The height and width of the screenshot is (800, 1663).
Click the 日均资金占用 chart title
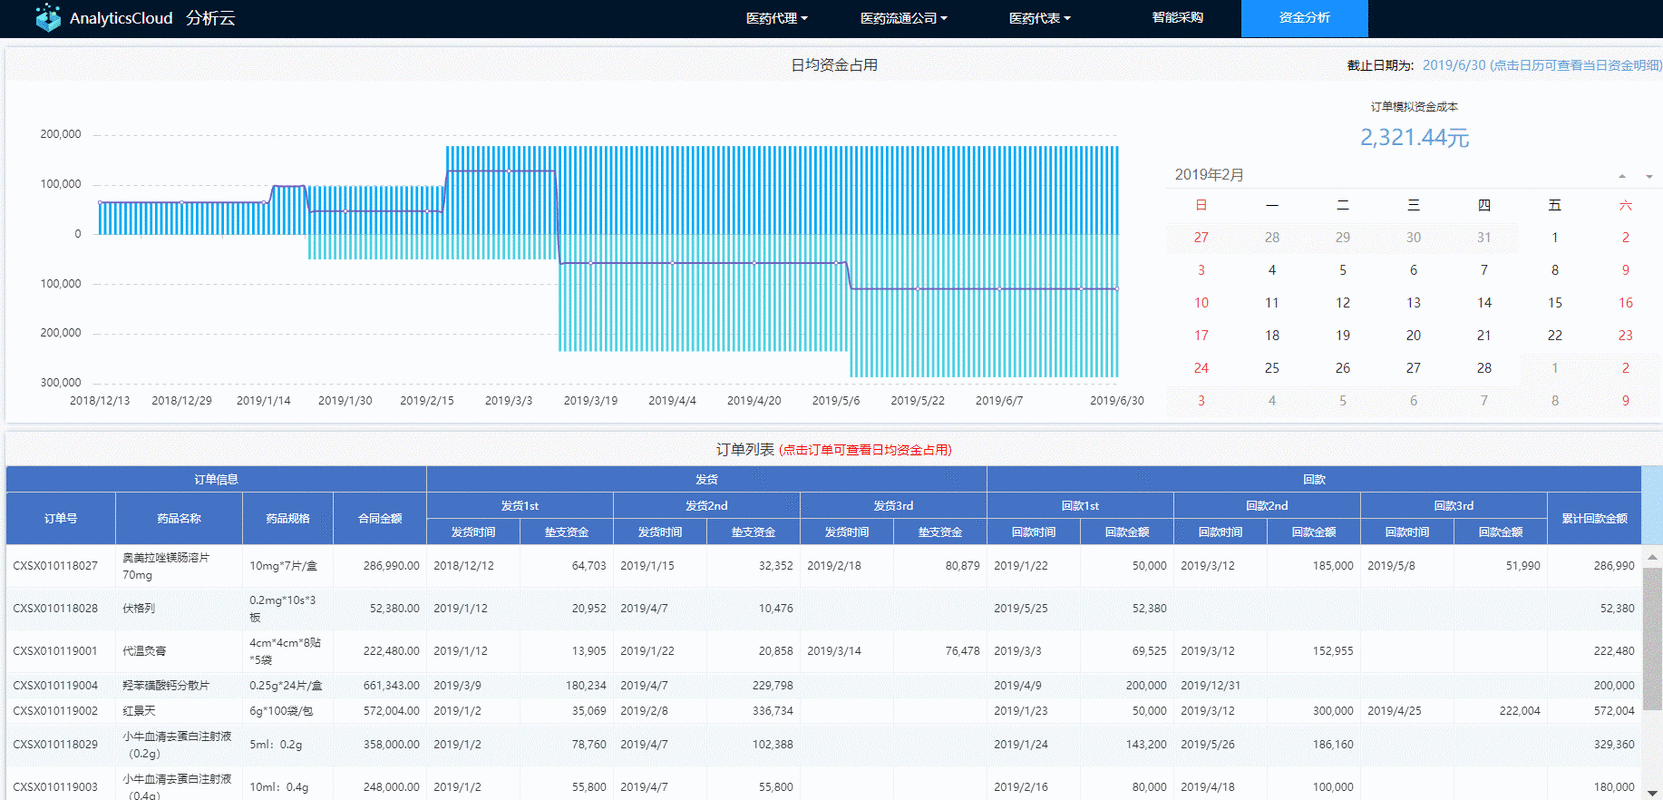coord(834,65)
